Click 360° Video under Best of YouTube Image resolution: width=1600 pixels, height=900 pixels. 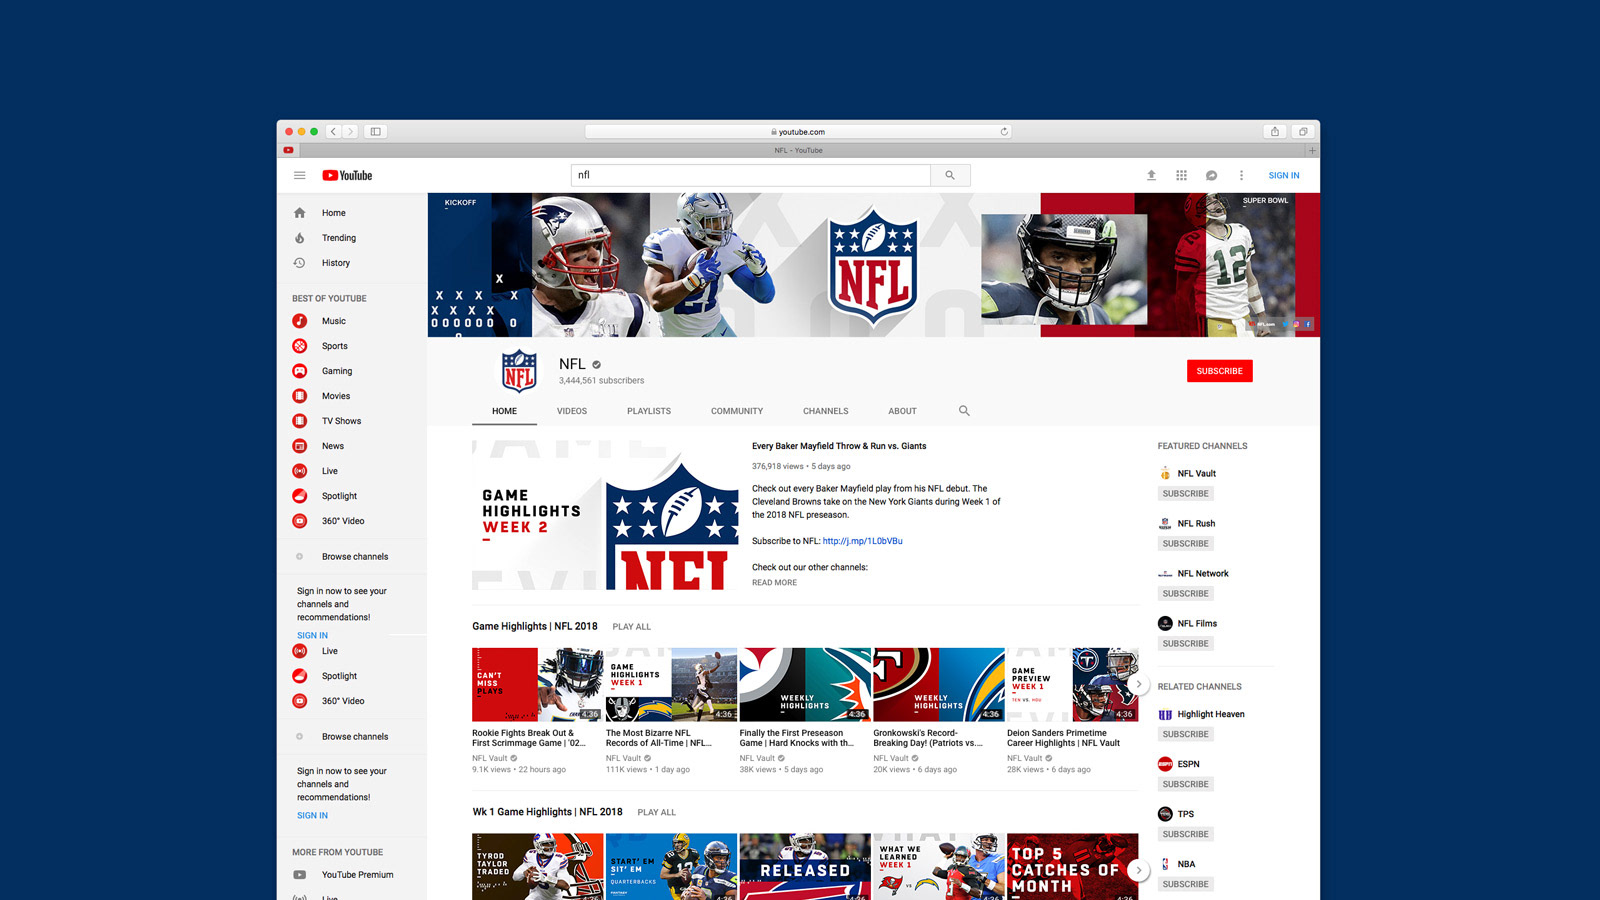point(343,521)
